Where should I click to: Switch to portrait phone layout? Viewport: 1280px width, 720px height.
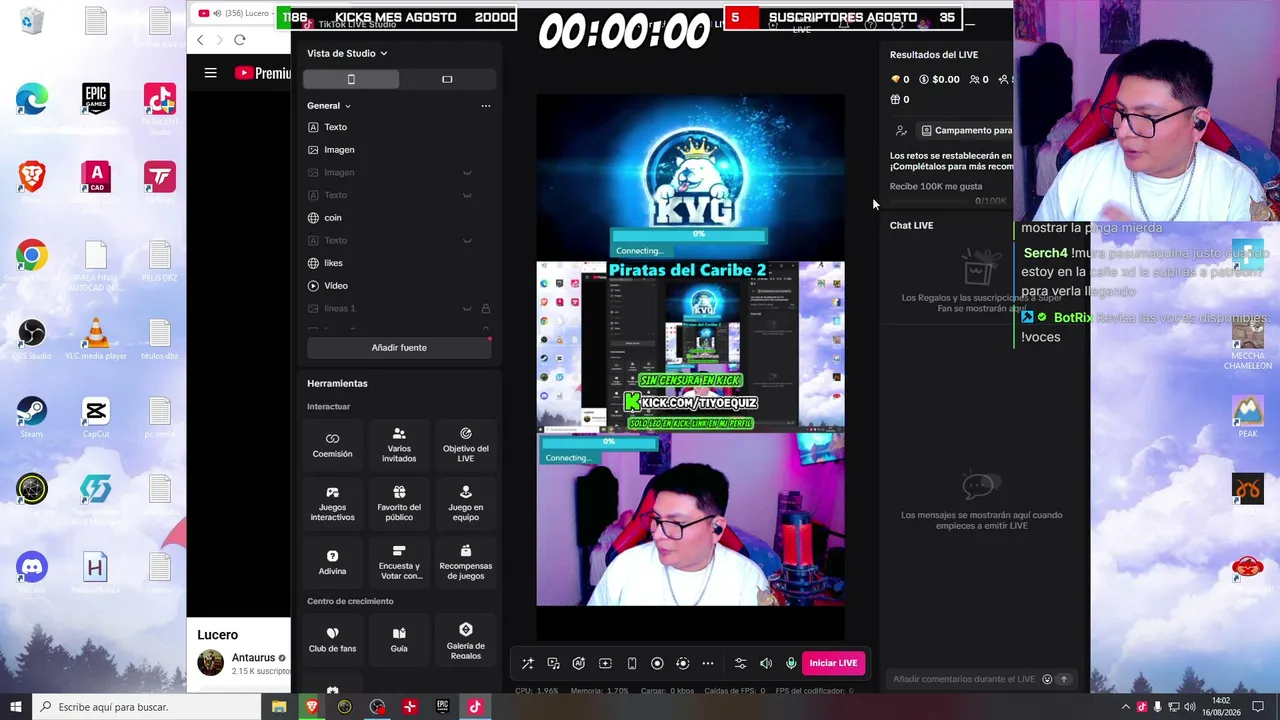click(351, 79)
